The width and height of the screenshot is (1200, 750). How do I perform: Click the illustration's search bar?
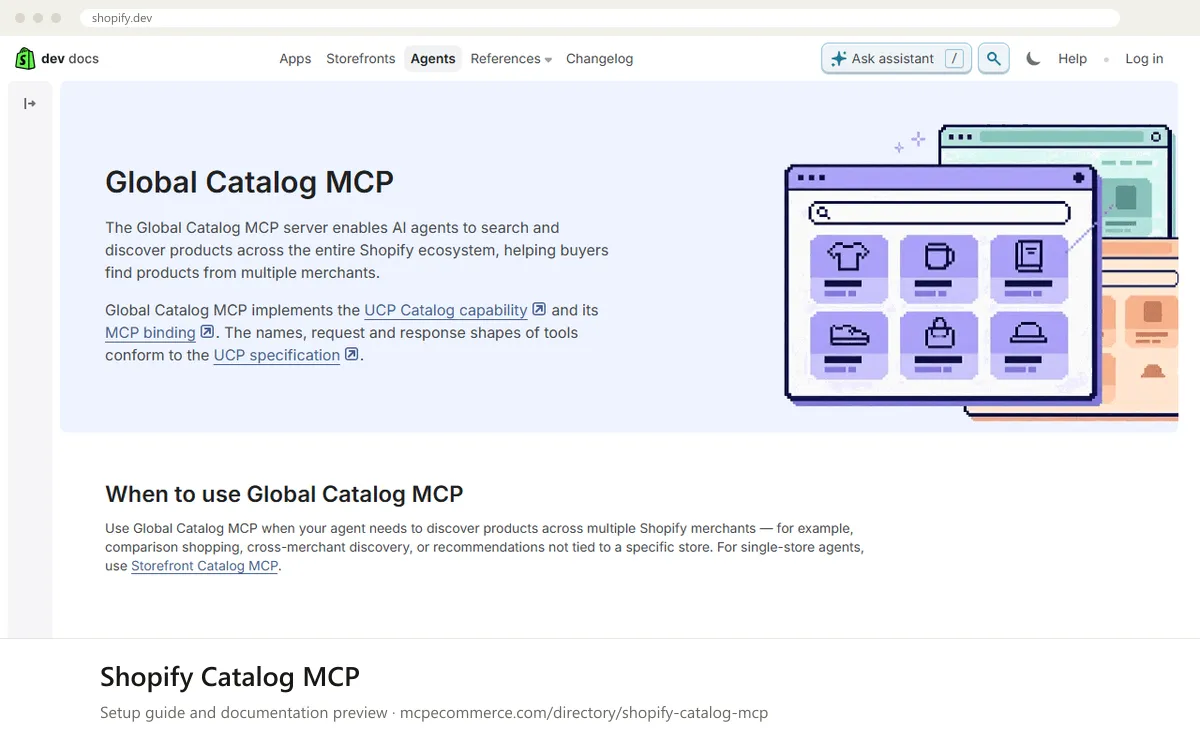939,213
